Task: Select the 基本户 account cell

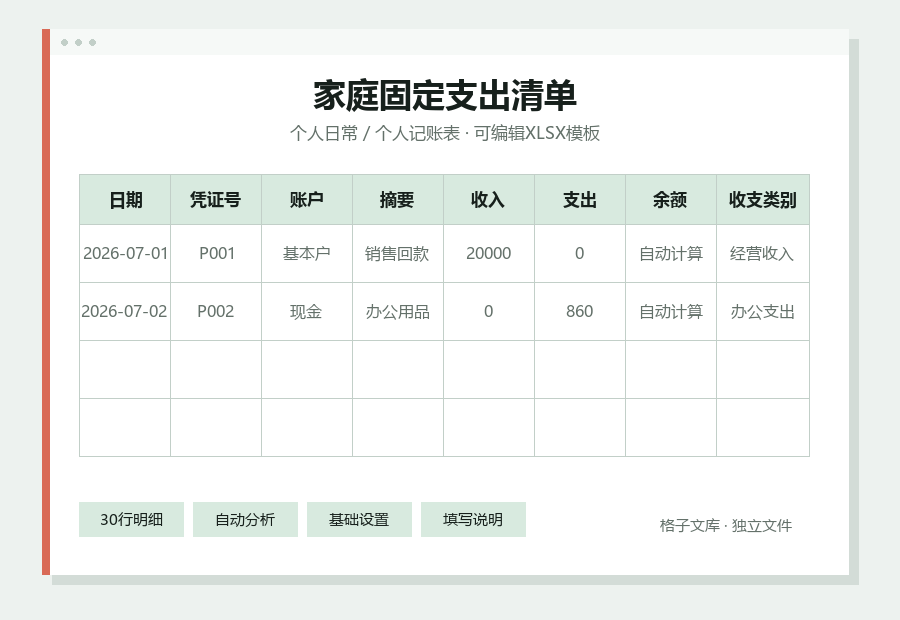Action: tap(307, 254)
